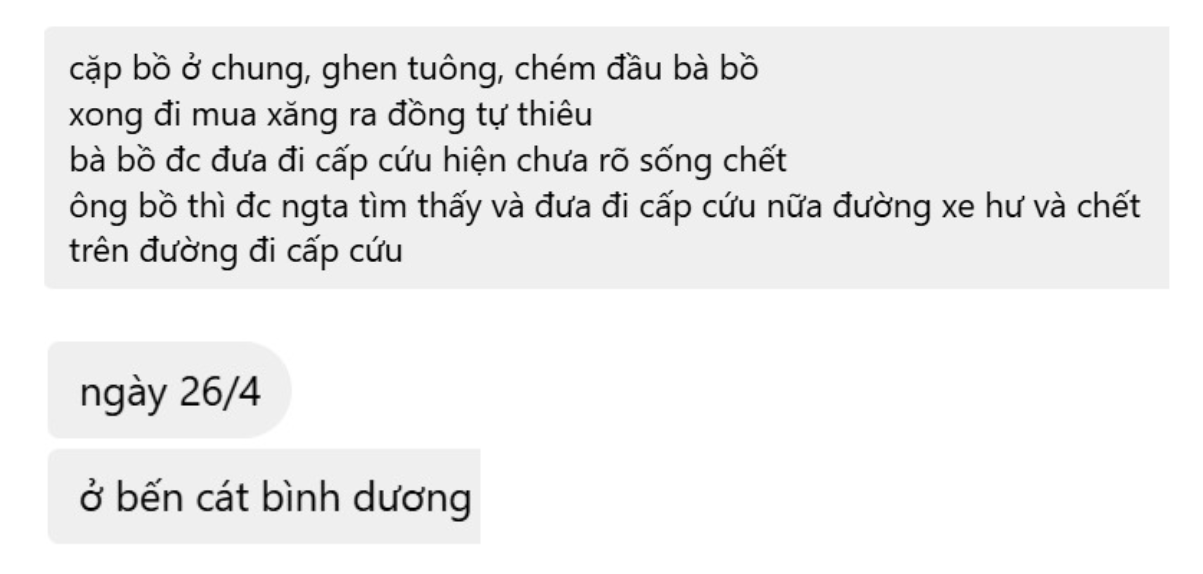Screen dimensions: 1203x574
Task: Click the line starting 'bà bồ đc đưa đi'
Action: (428, 160)
